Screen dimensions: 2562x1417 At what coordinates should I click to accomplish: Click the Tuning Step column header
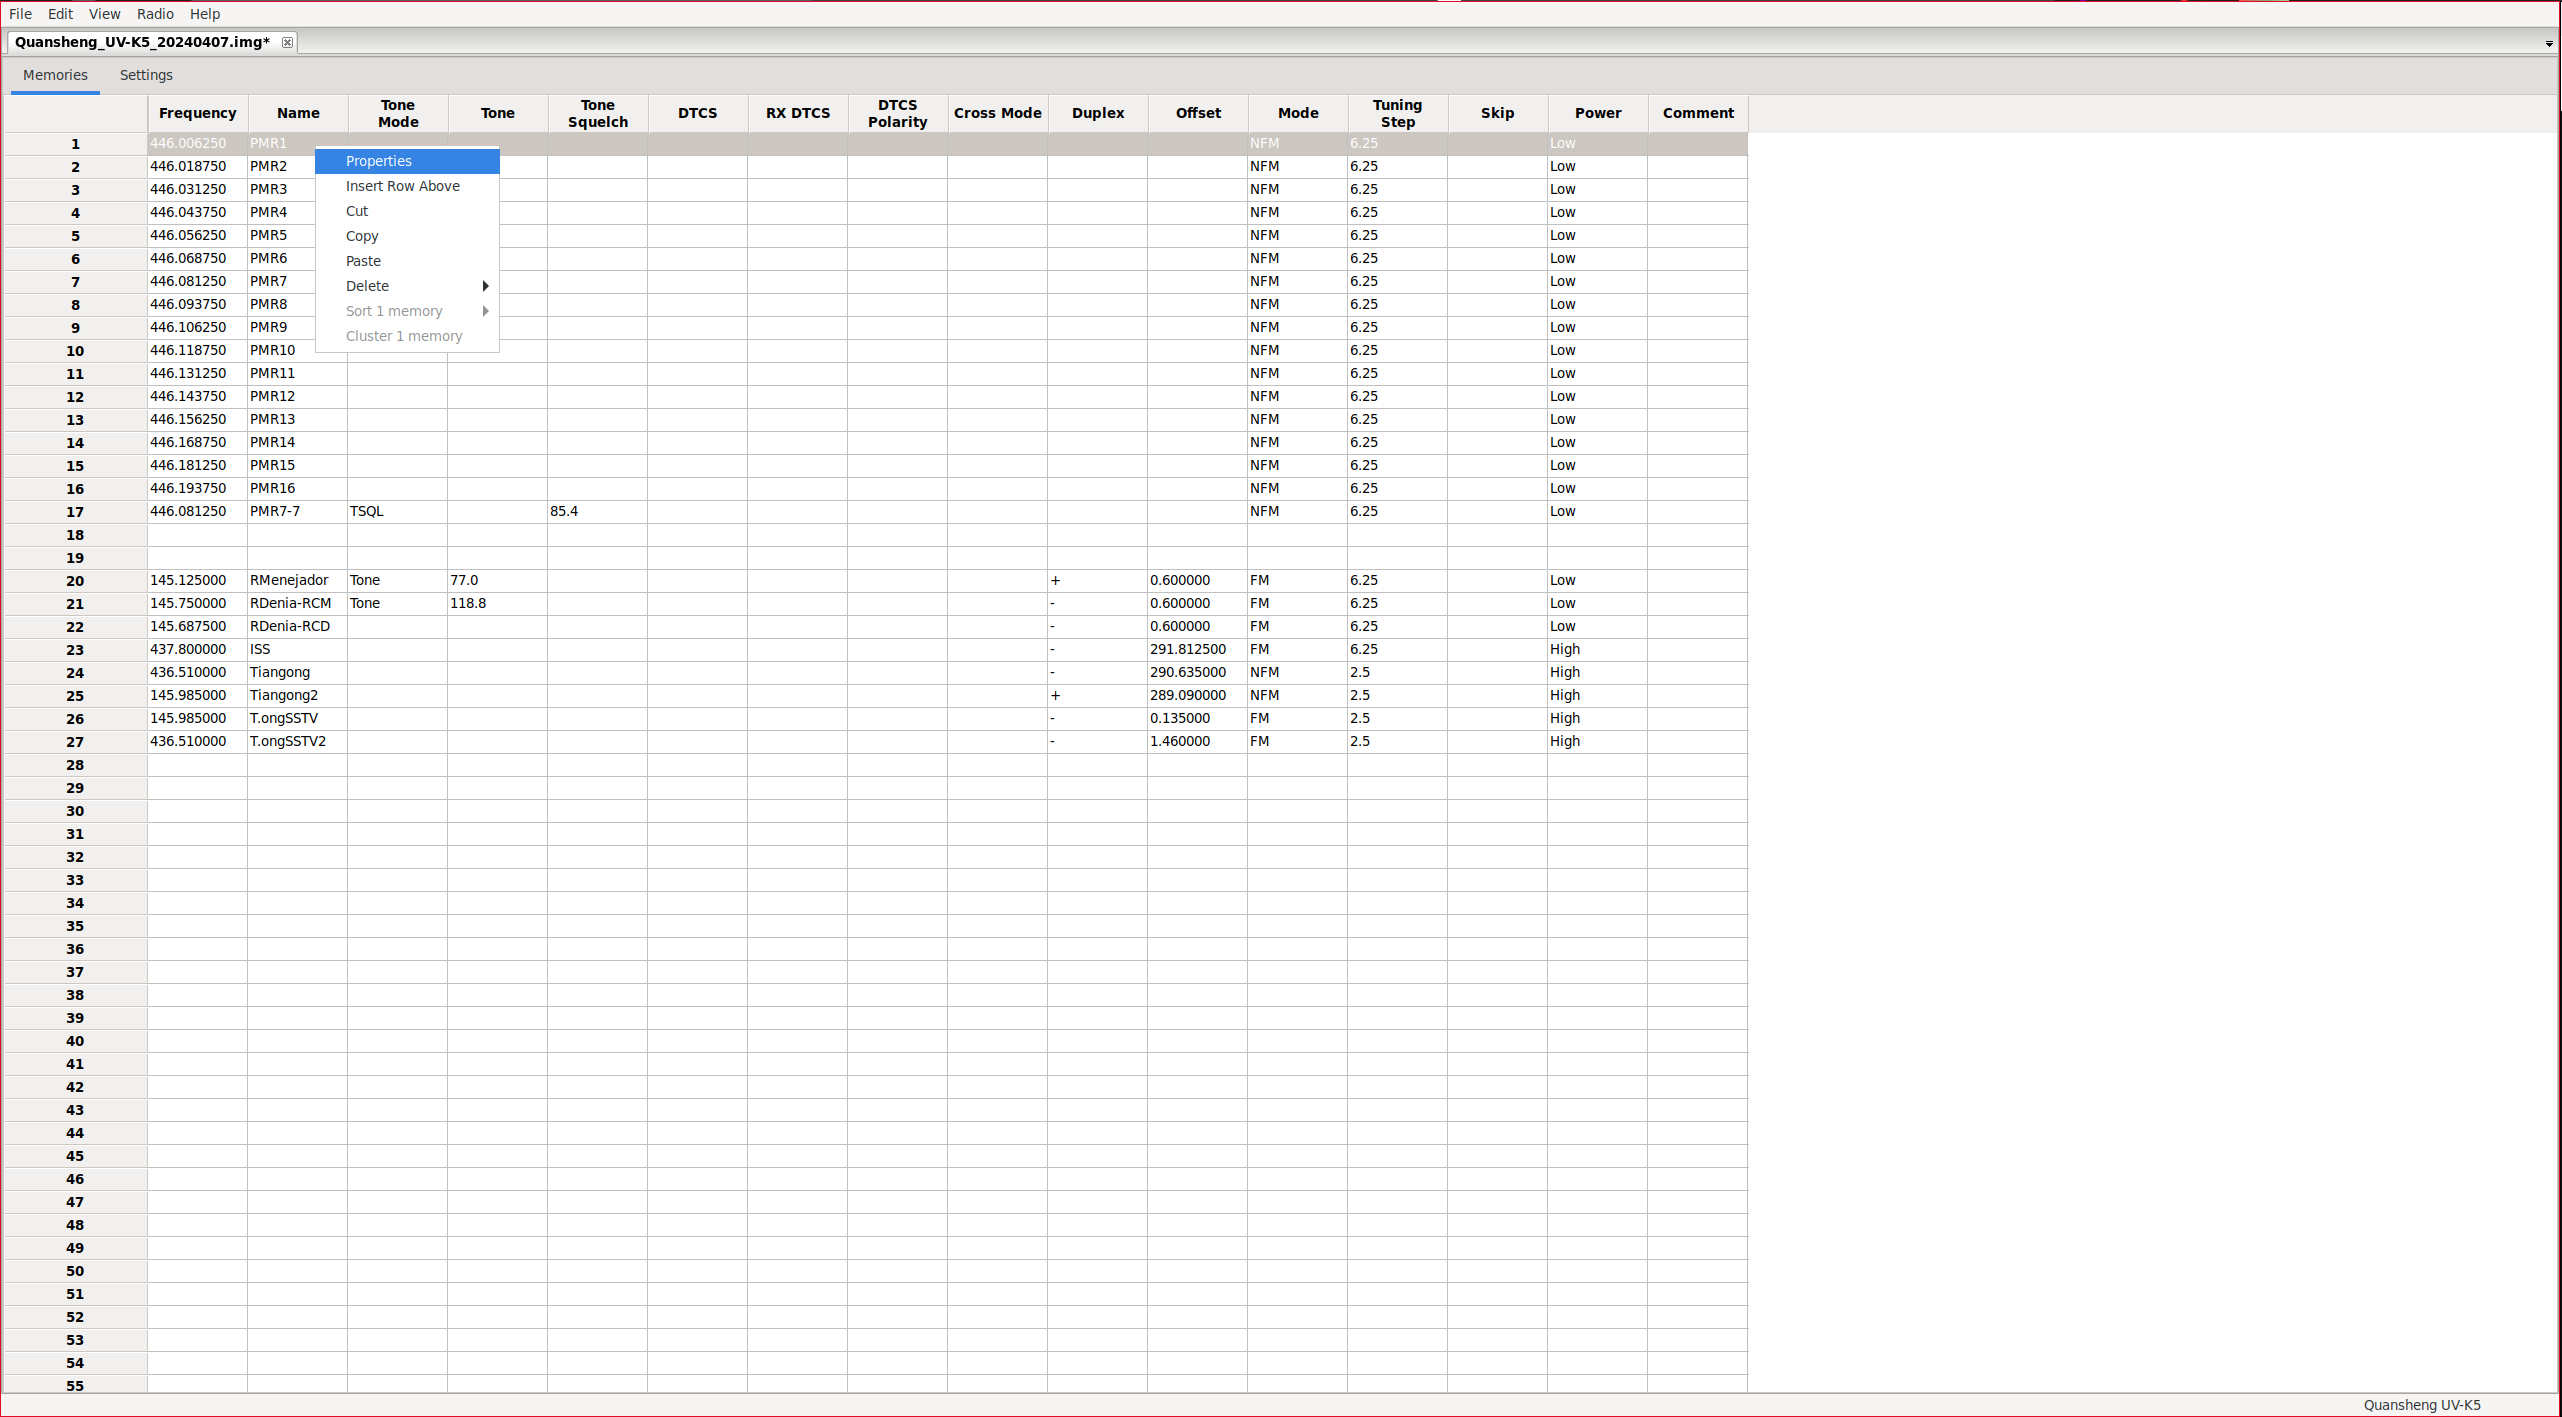pyautogui.click(x=1397, y=113)
